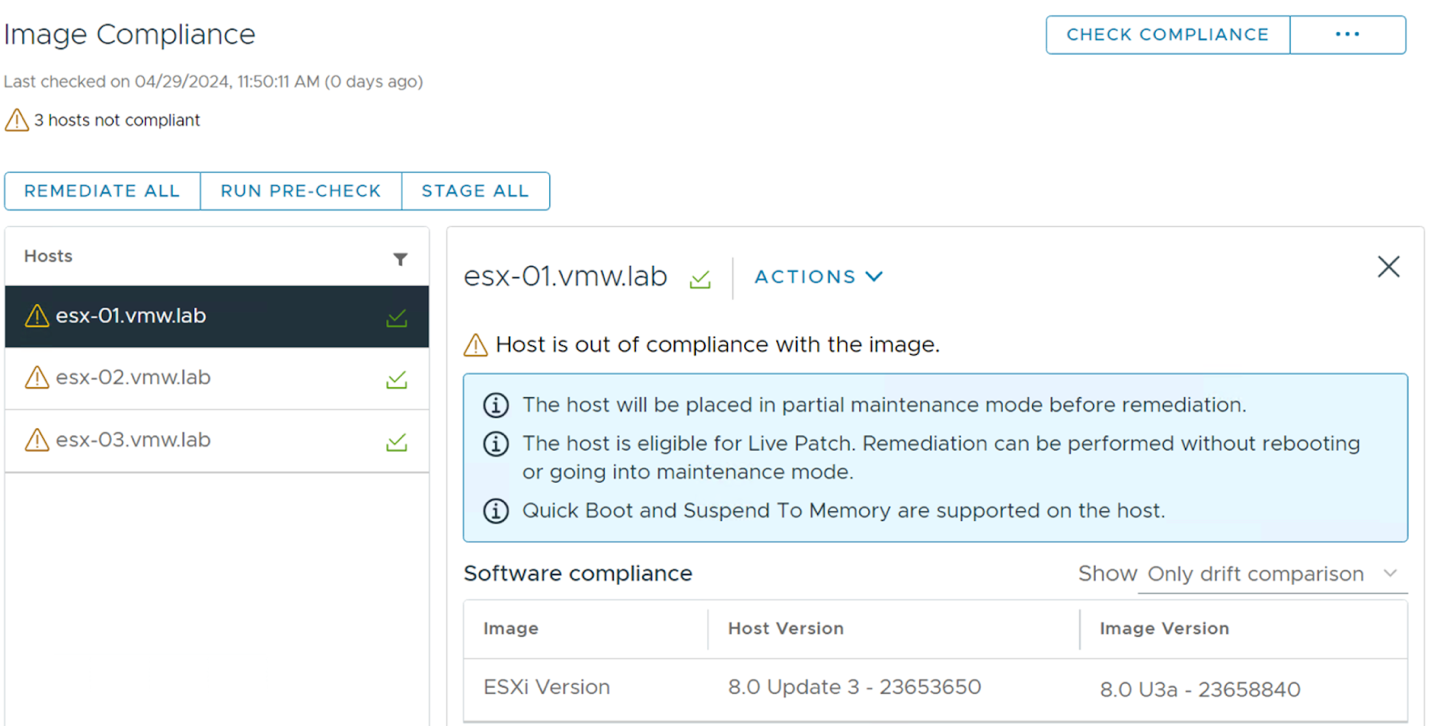Select host esx-03.vmw.lab in list
1431x726 pixels.
pyautogui.click(x=217, y=441)
